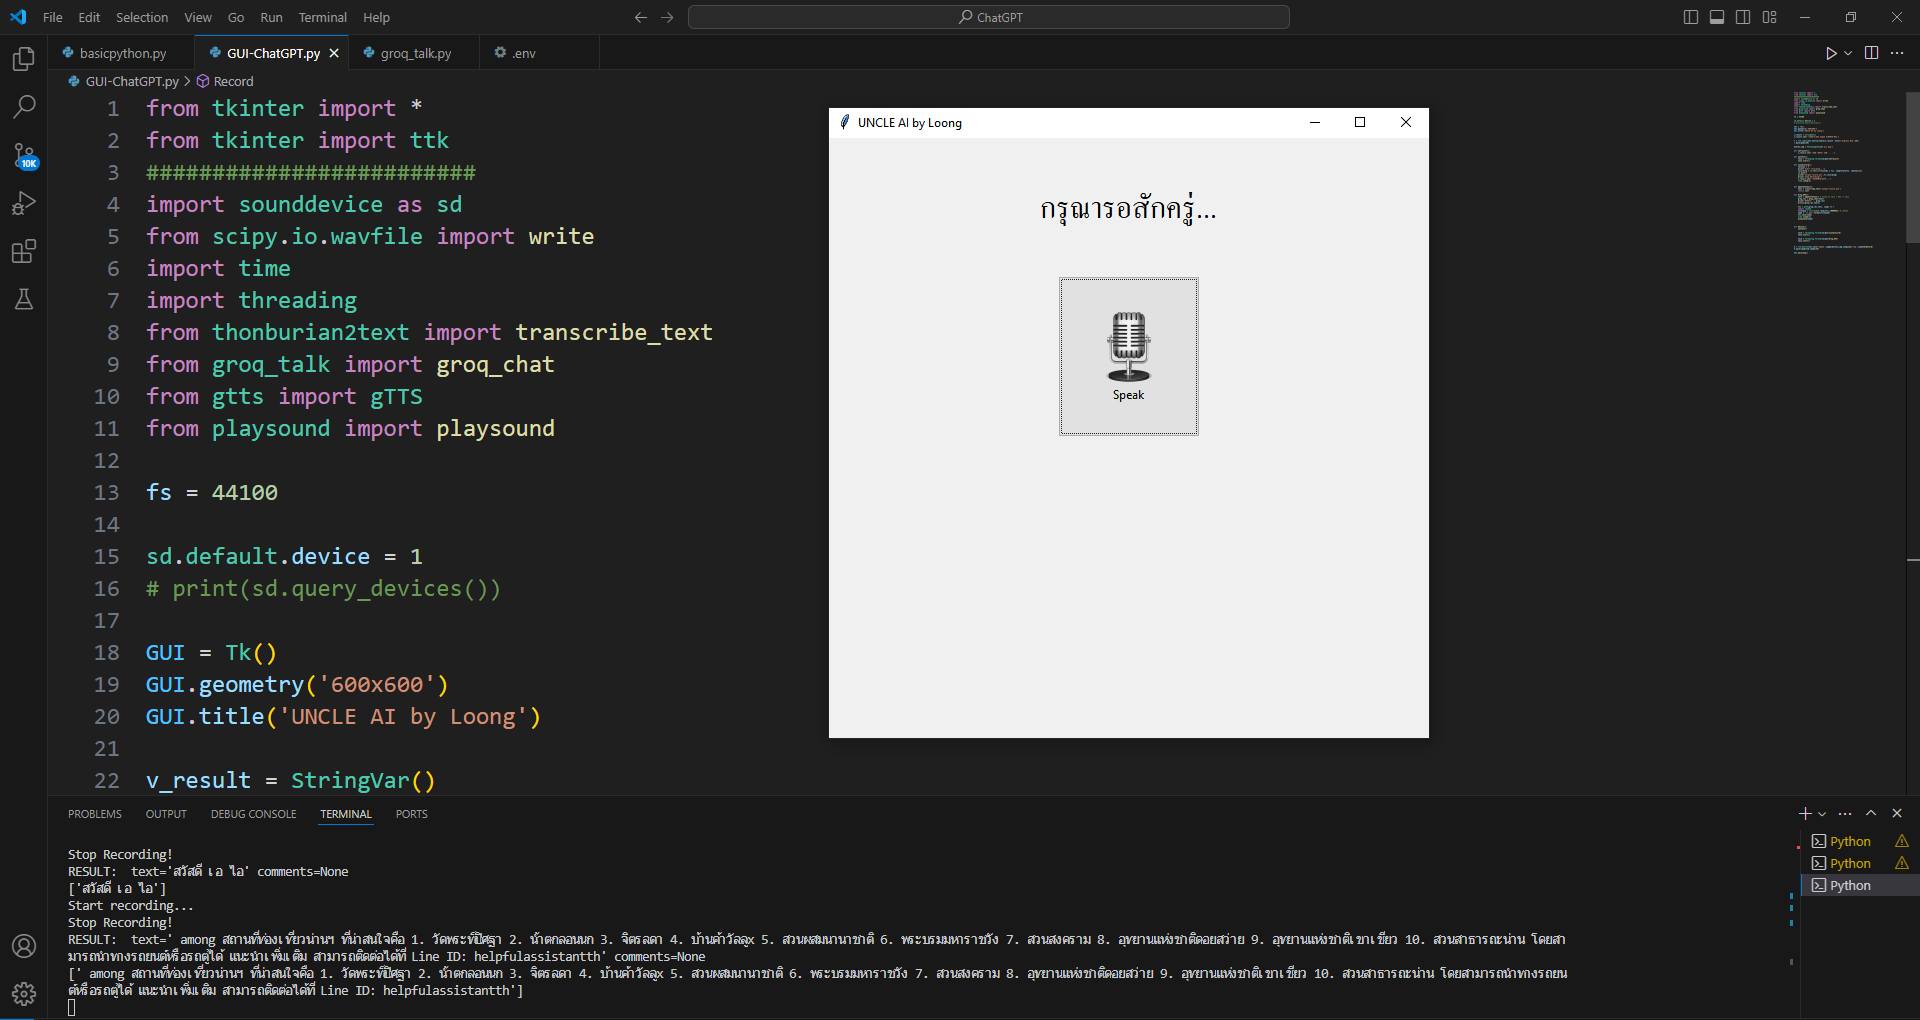Click the Run Python File play button
Viewport: 1920px width, 1020px height.
(1831, 53)
